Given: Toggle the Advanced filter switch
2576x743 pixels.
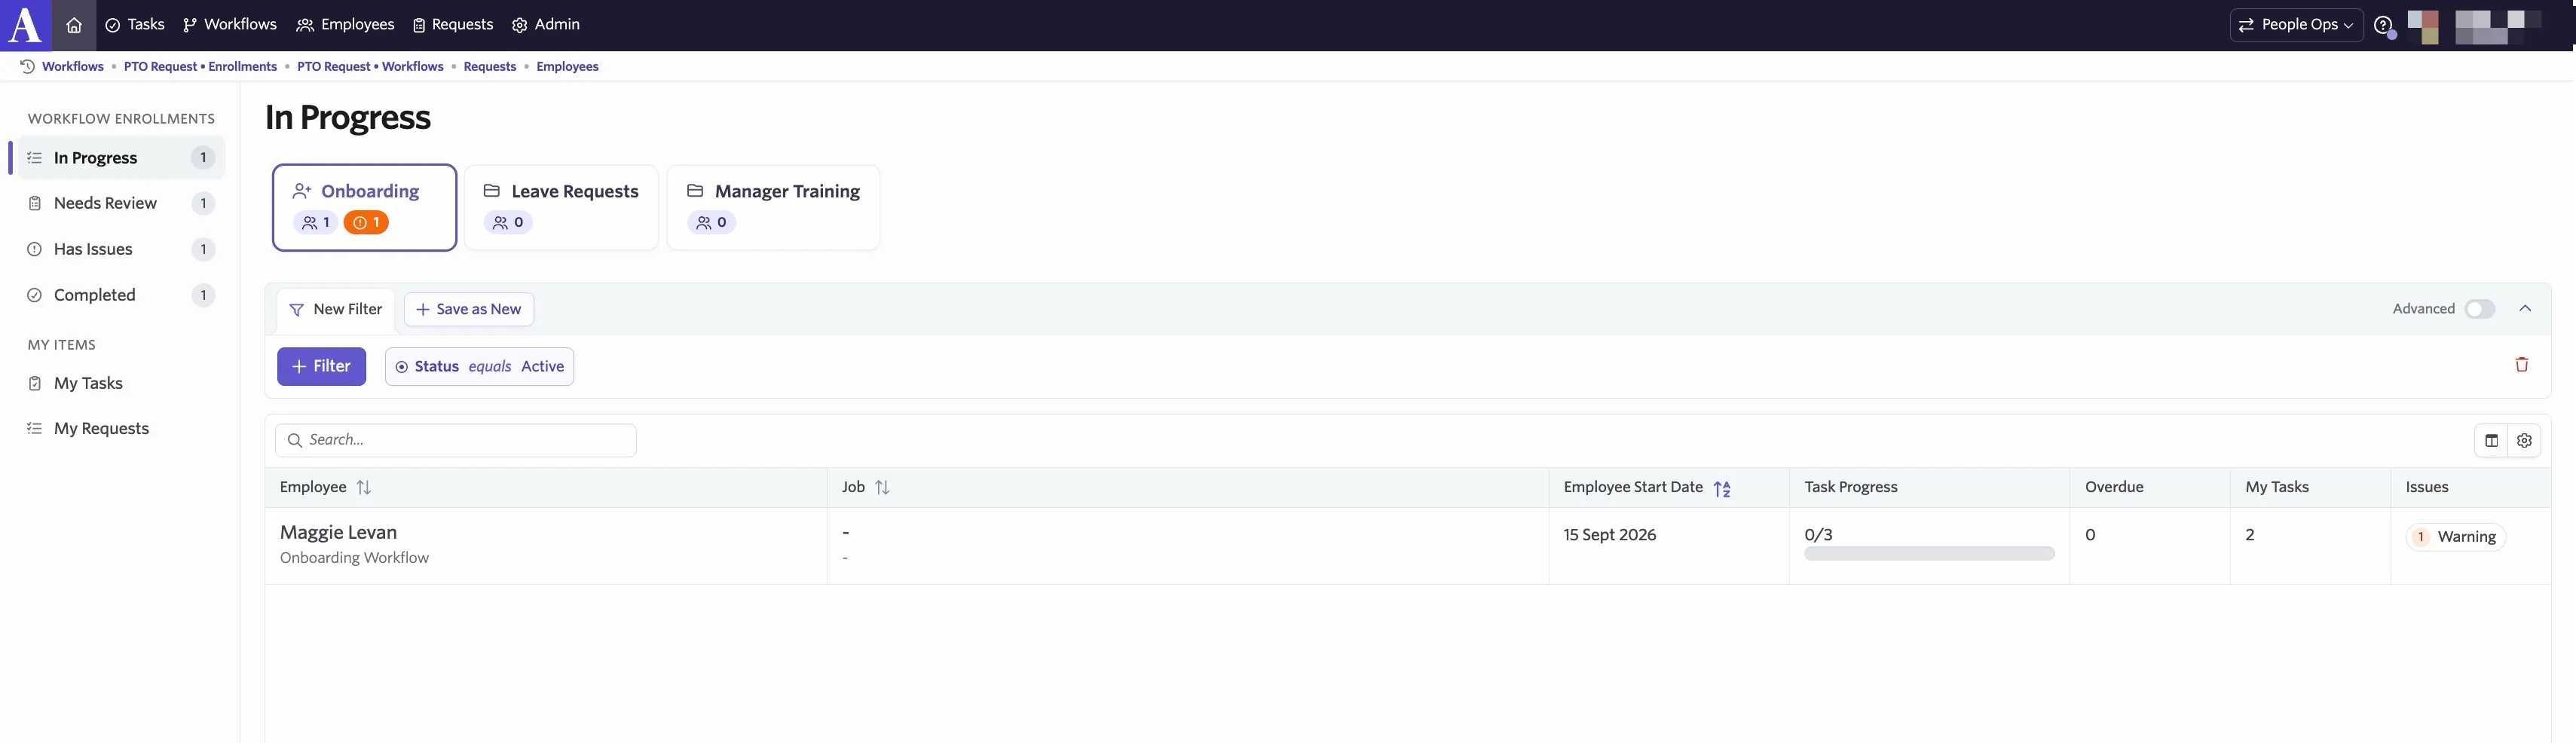Looking at the screenshot, I should pyautogui.click(x=2479, y=309).
